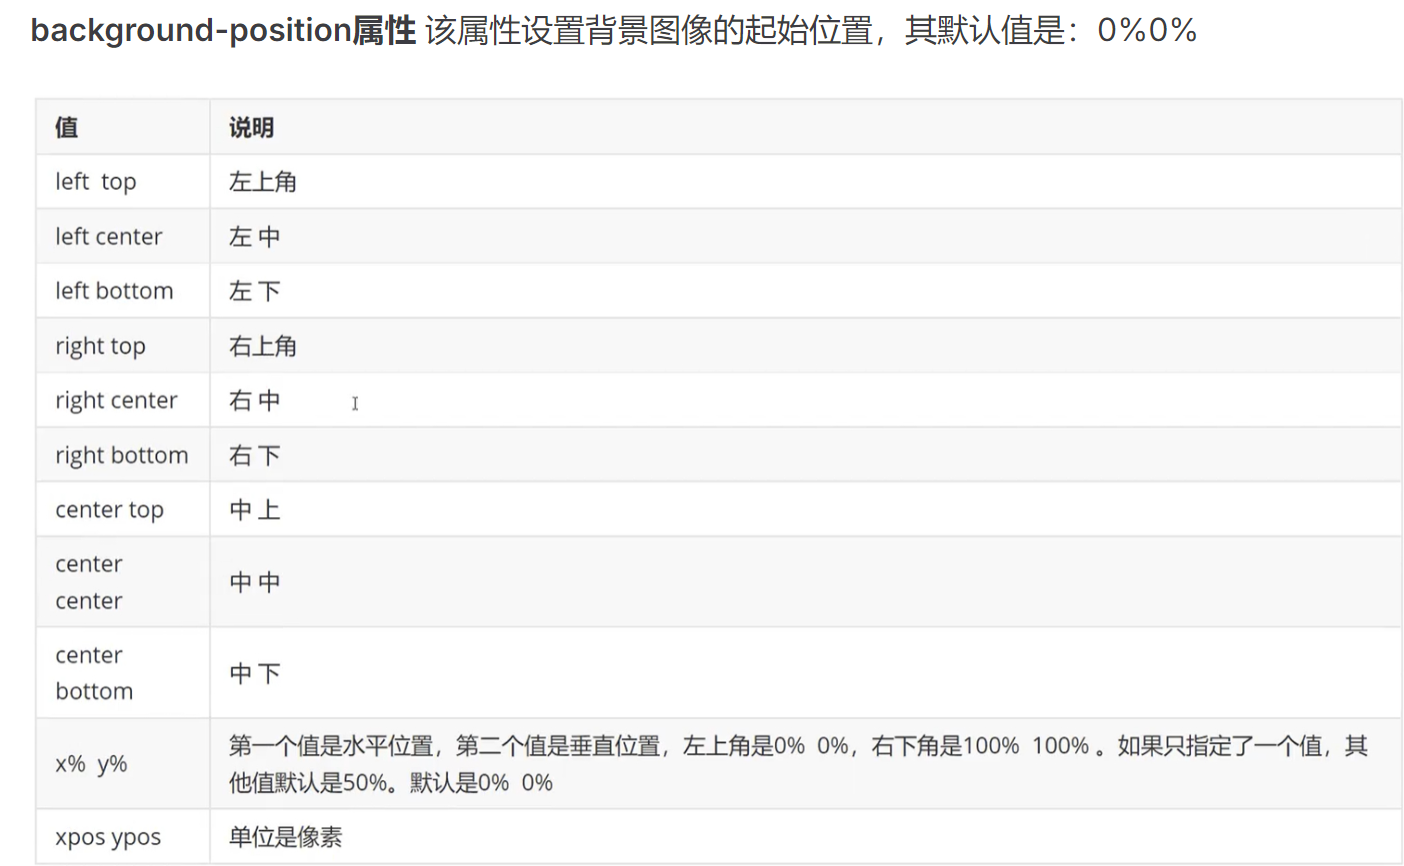
Task: Select the 'left top' value cell
Action: tap(96, 182)
